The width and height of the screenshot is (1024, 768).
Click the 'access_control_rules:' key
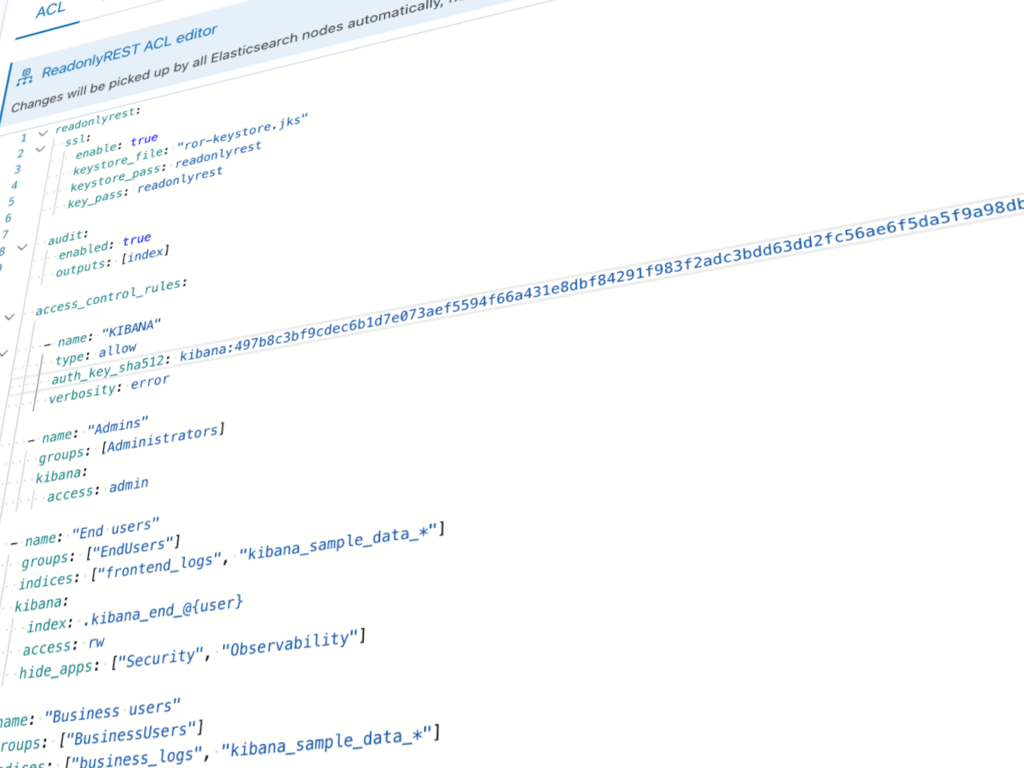click(x=111, y=297)
